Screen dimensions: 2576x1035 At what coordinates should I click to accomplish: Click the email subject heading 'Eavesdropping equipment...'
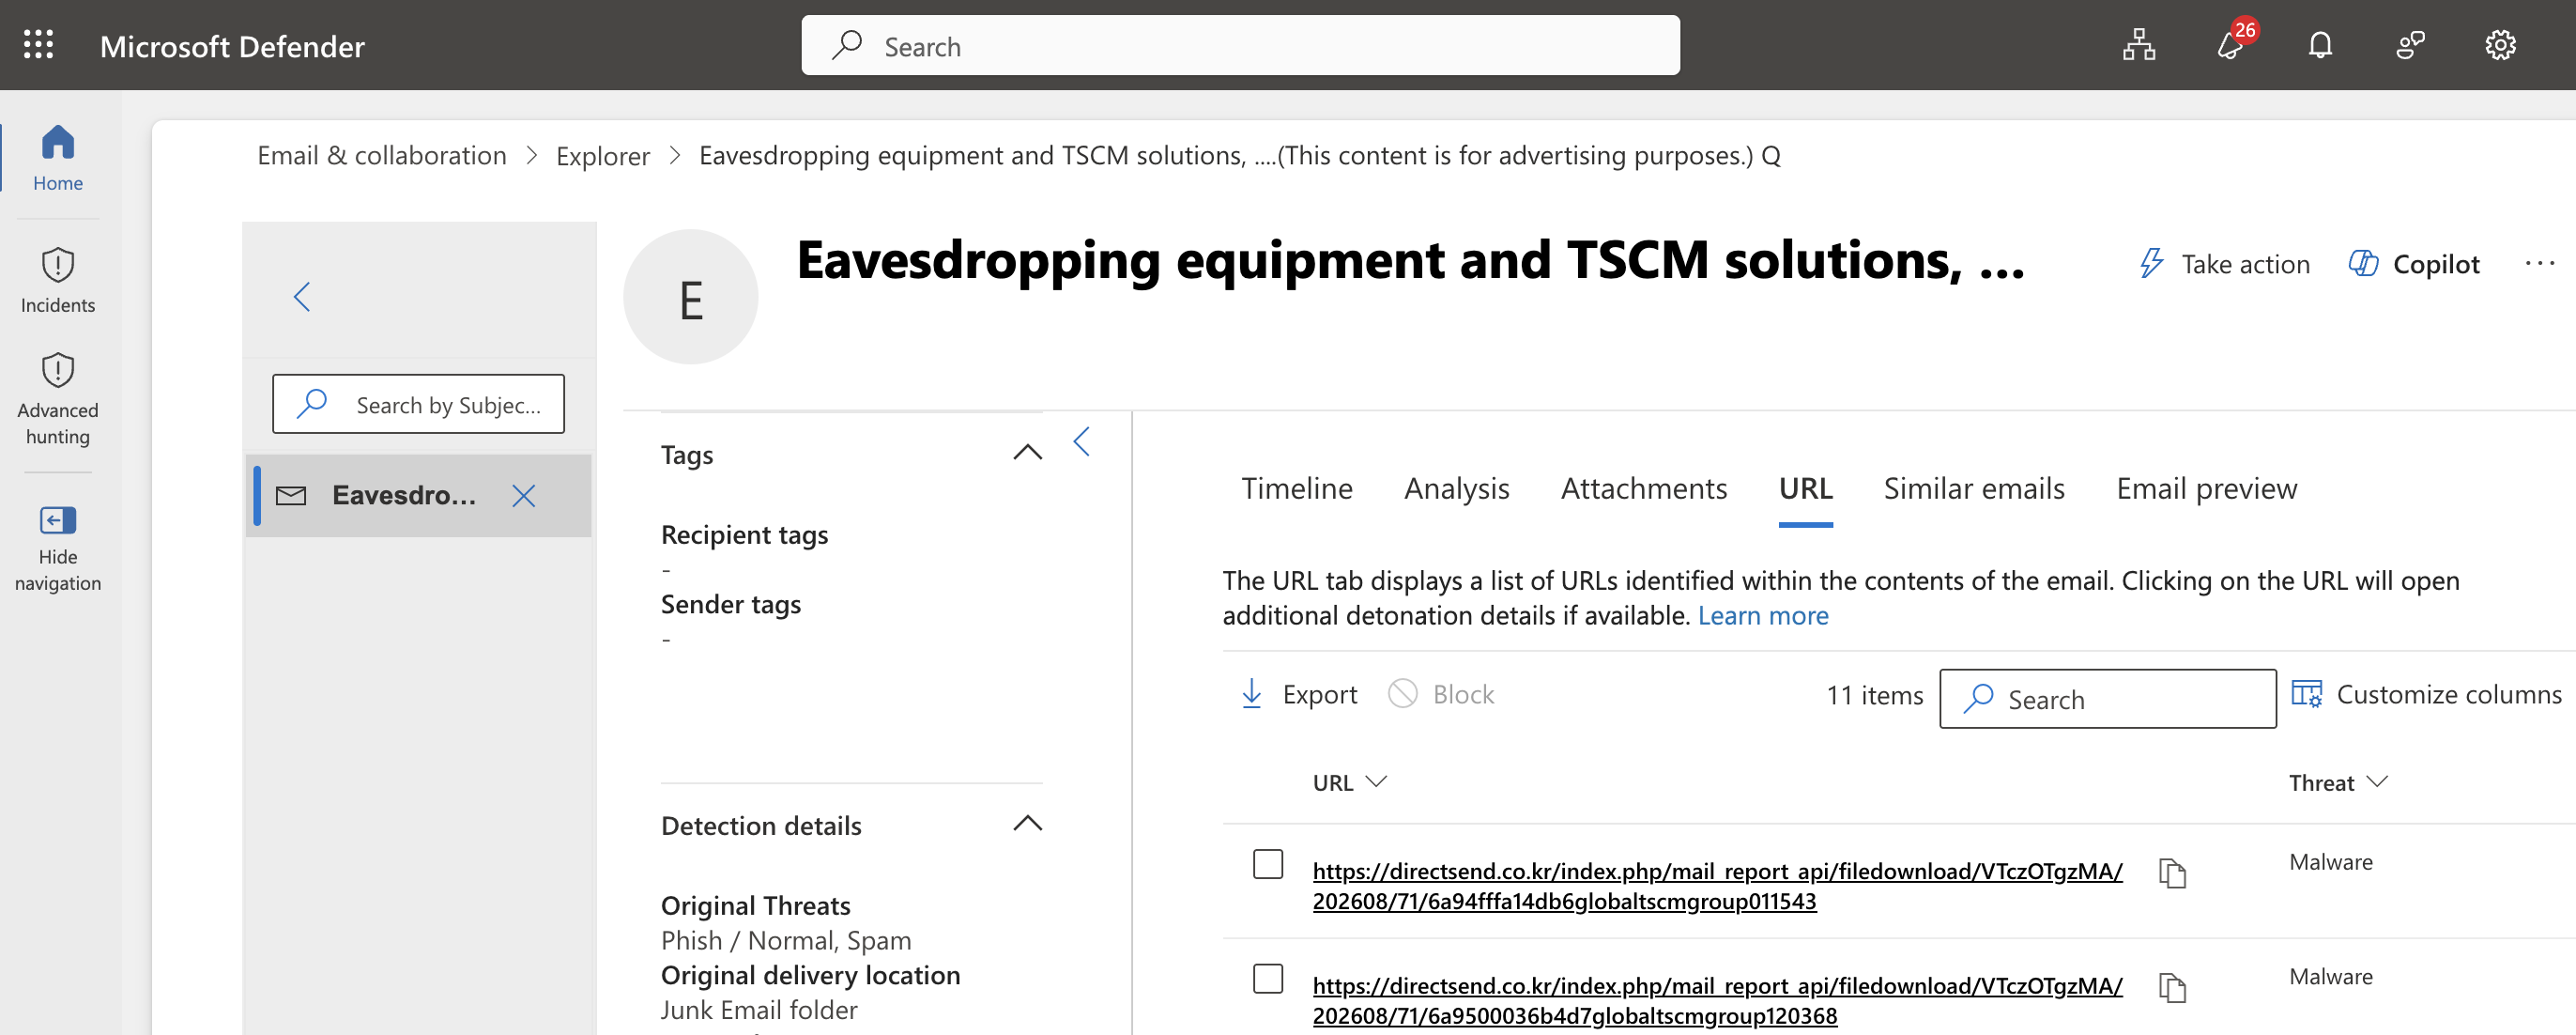1410,260
